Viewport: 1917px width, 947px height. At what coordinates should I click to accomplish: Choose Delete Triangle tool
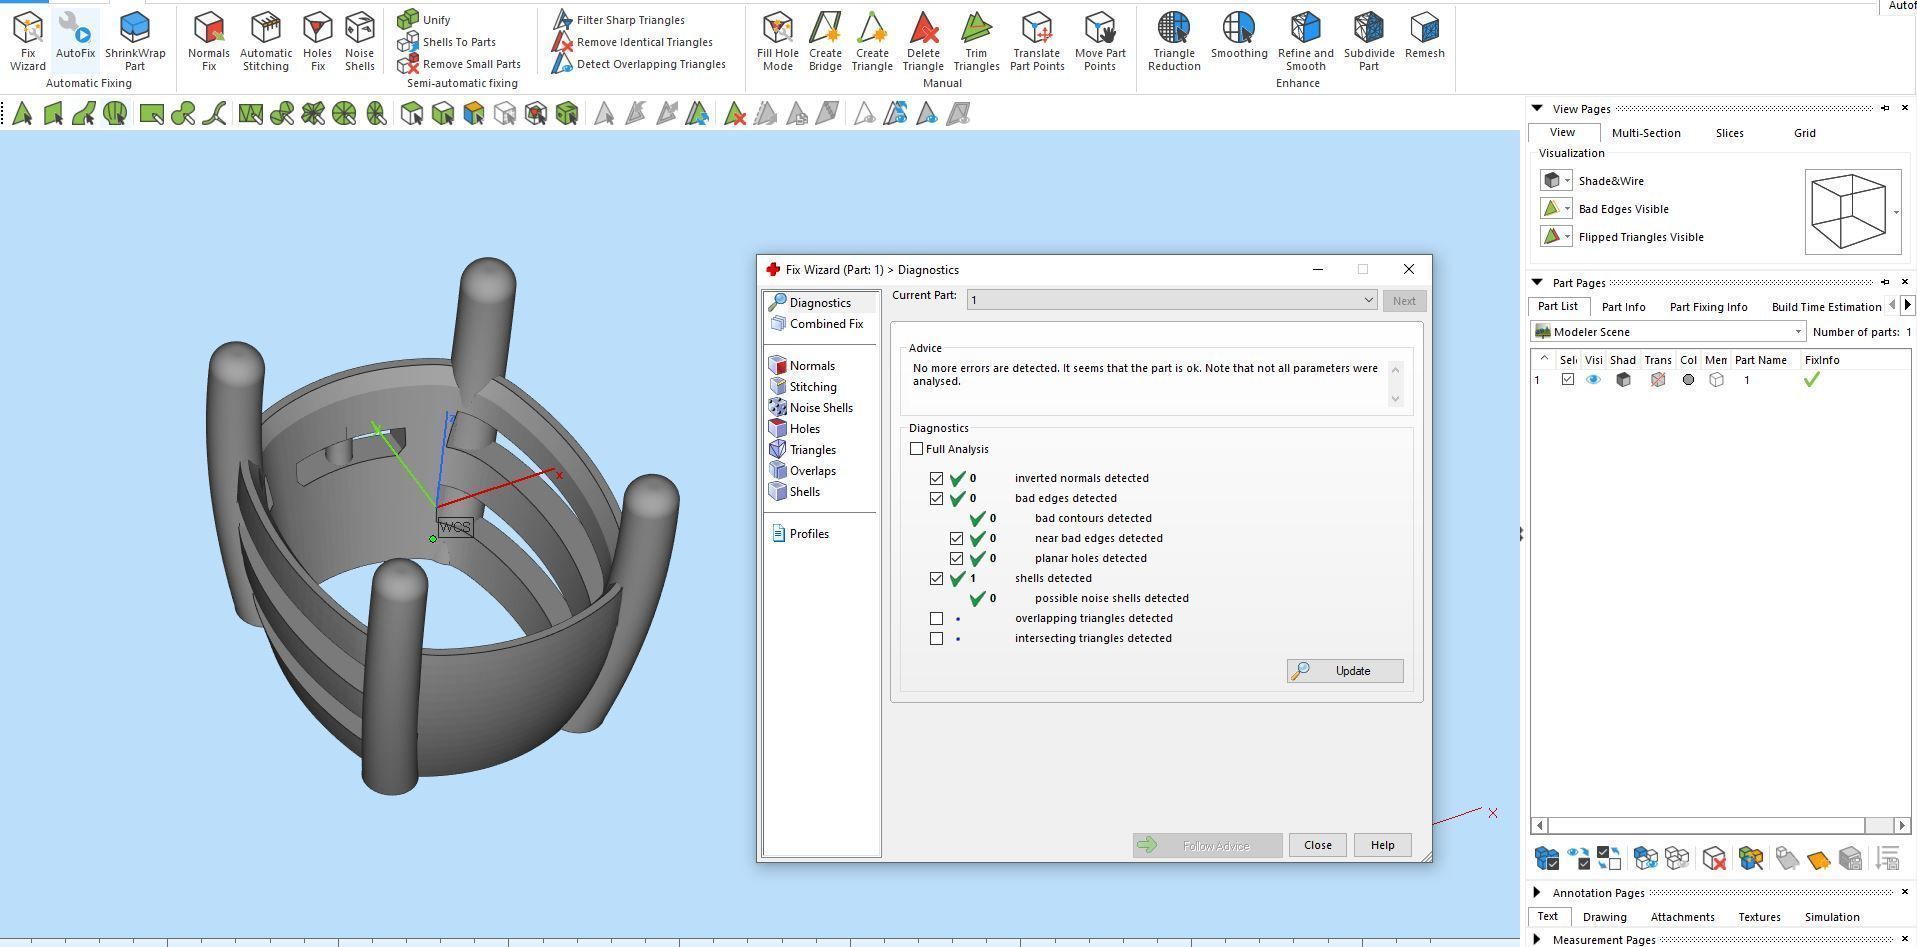923,41
